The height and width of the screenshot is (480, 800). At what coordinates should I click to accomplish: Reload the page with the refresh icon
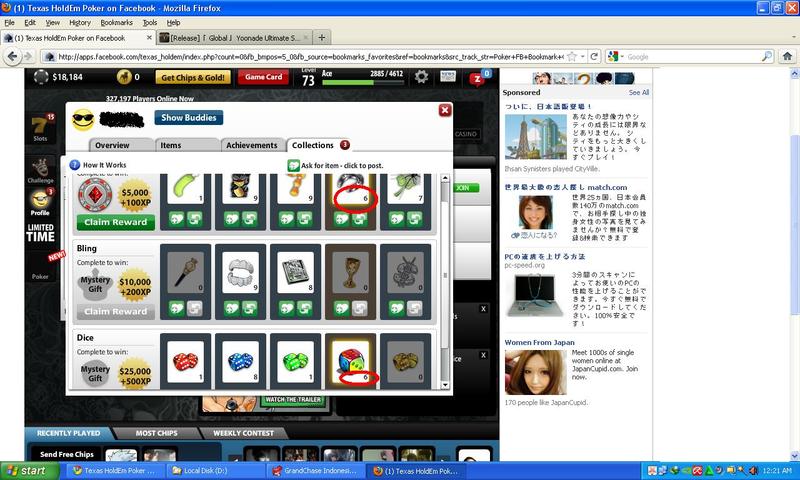coord(594,57)
